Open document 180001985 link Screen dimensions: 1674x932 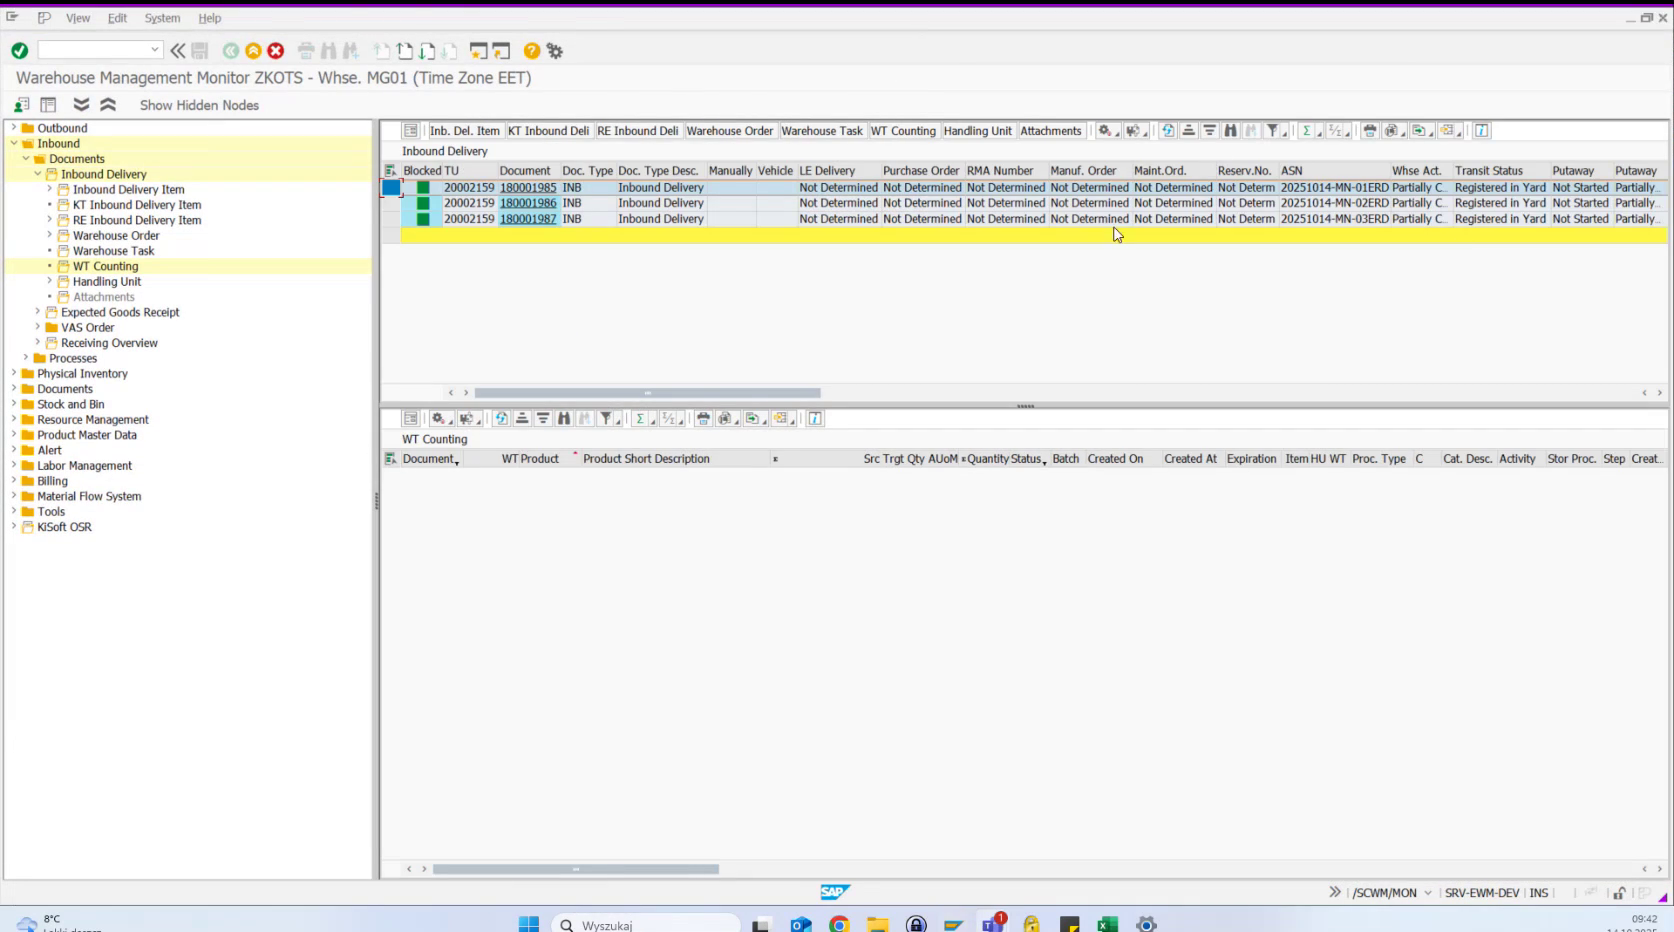pos(527,187)
